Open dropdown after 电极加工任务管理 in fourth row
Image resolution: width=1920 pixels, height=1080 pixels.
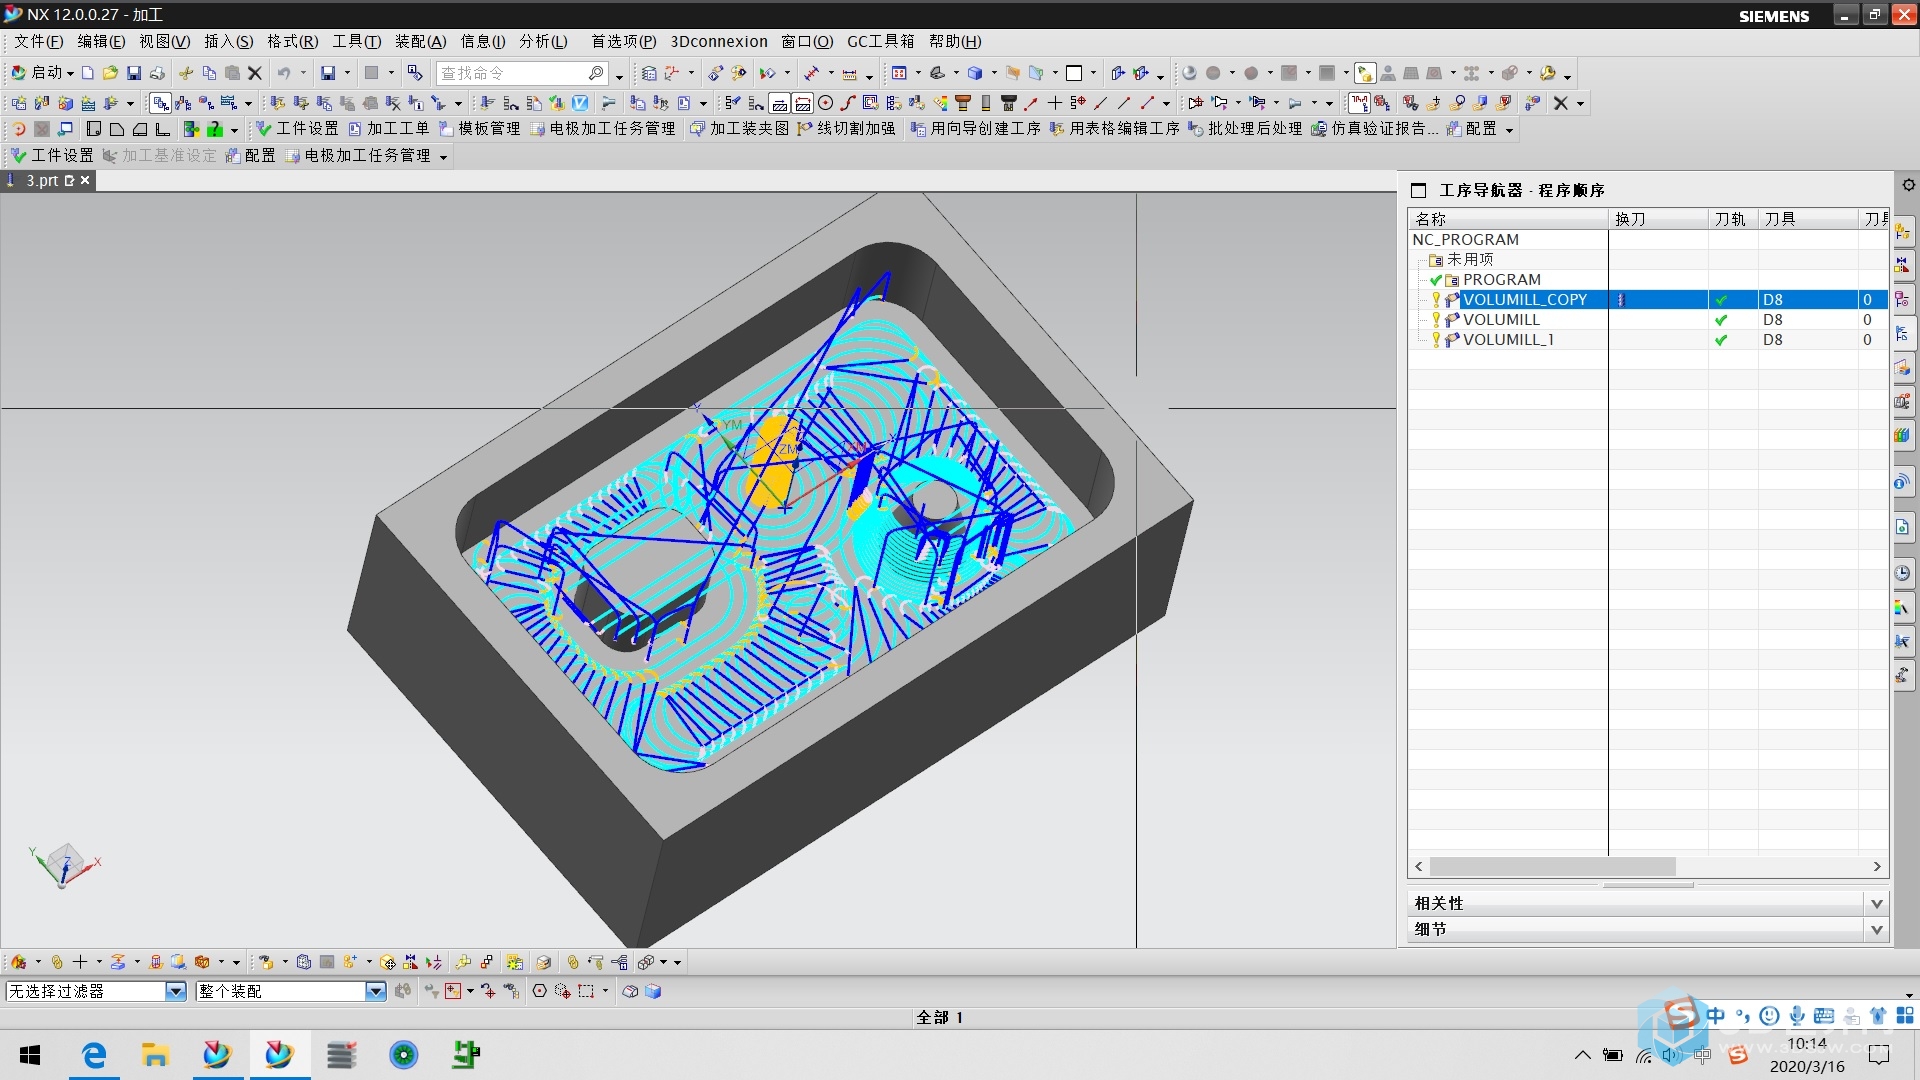click(443, 156)
